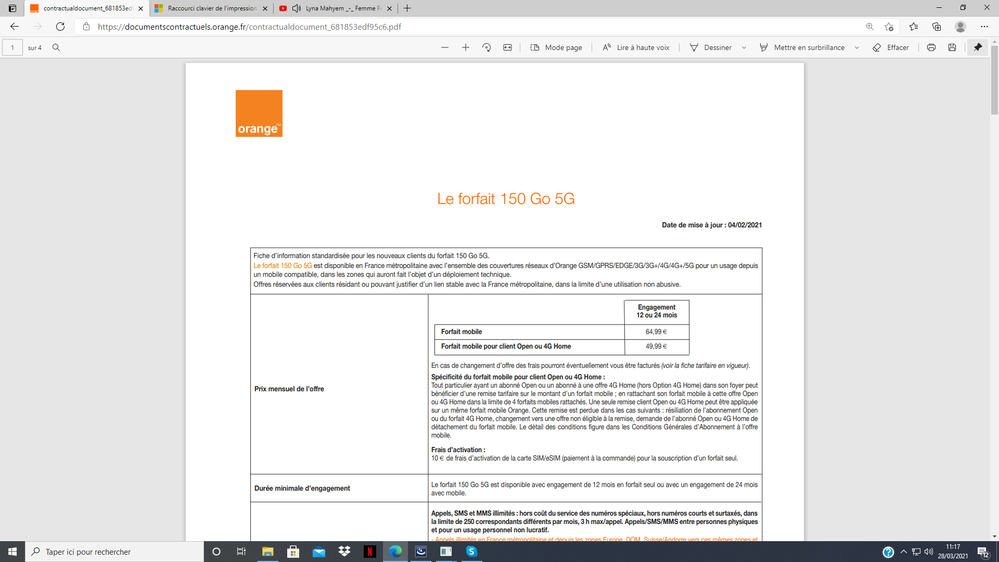Zoom in the PDF with the plus icon
The height and width of the screenshot is (562, 999).
point(466,47)
